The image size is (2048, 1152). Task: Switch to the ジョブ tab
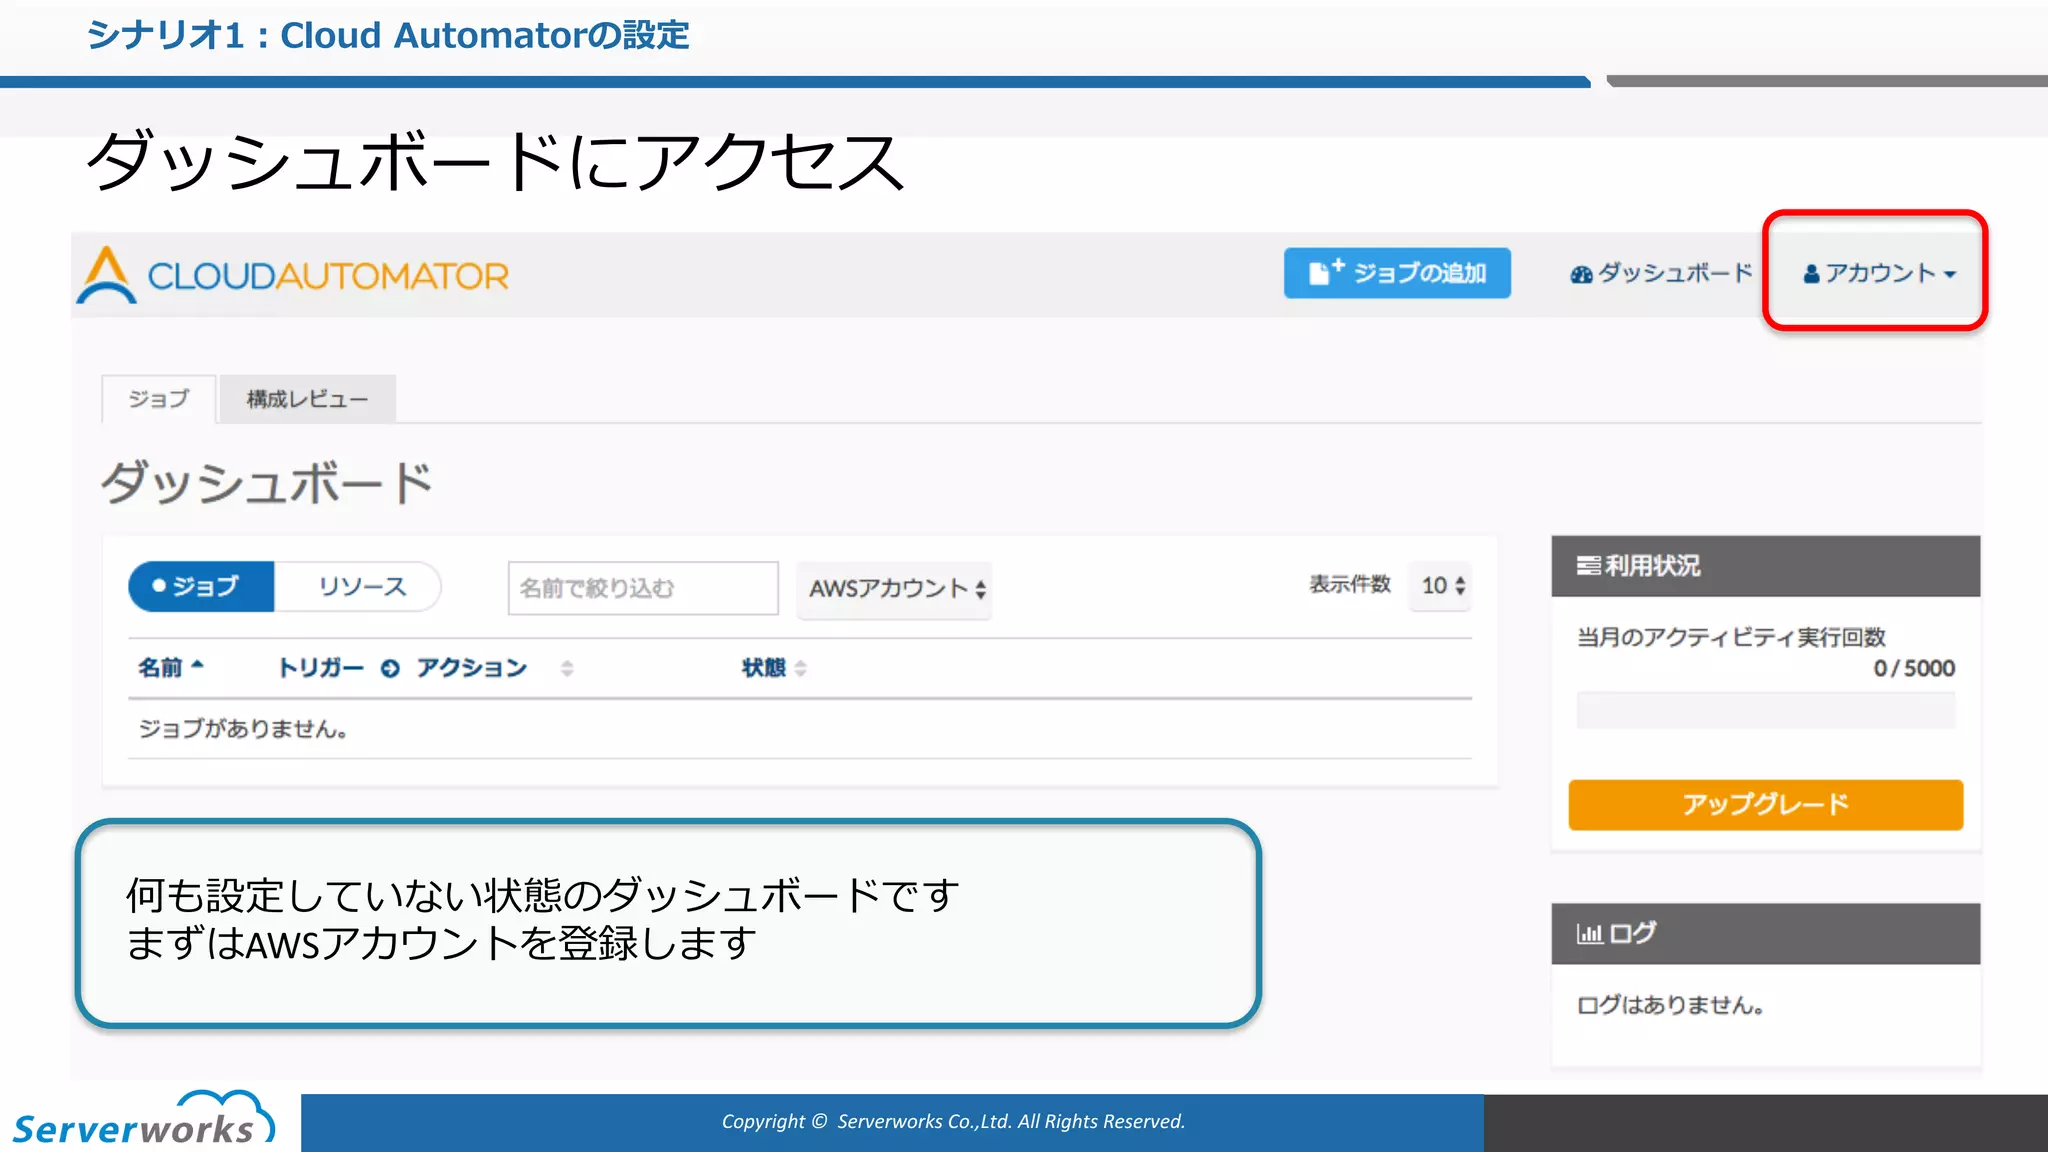coord(159,399)
